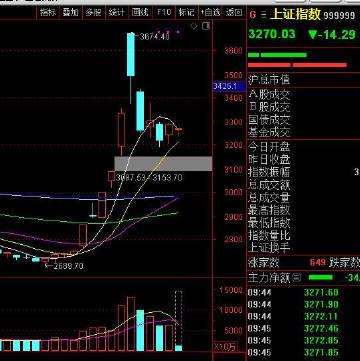The image size is (360, 361).
Task: Click the gray gap zone rectangle on chart
Action: coord(163,164)
